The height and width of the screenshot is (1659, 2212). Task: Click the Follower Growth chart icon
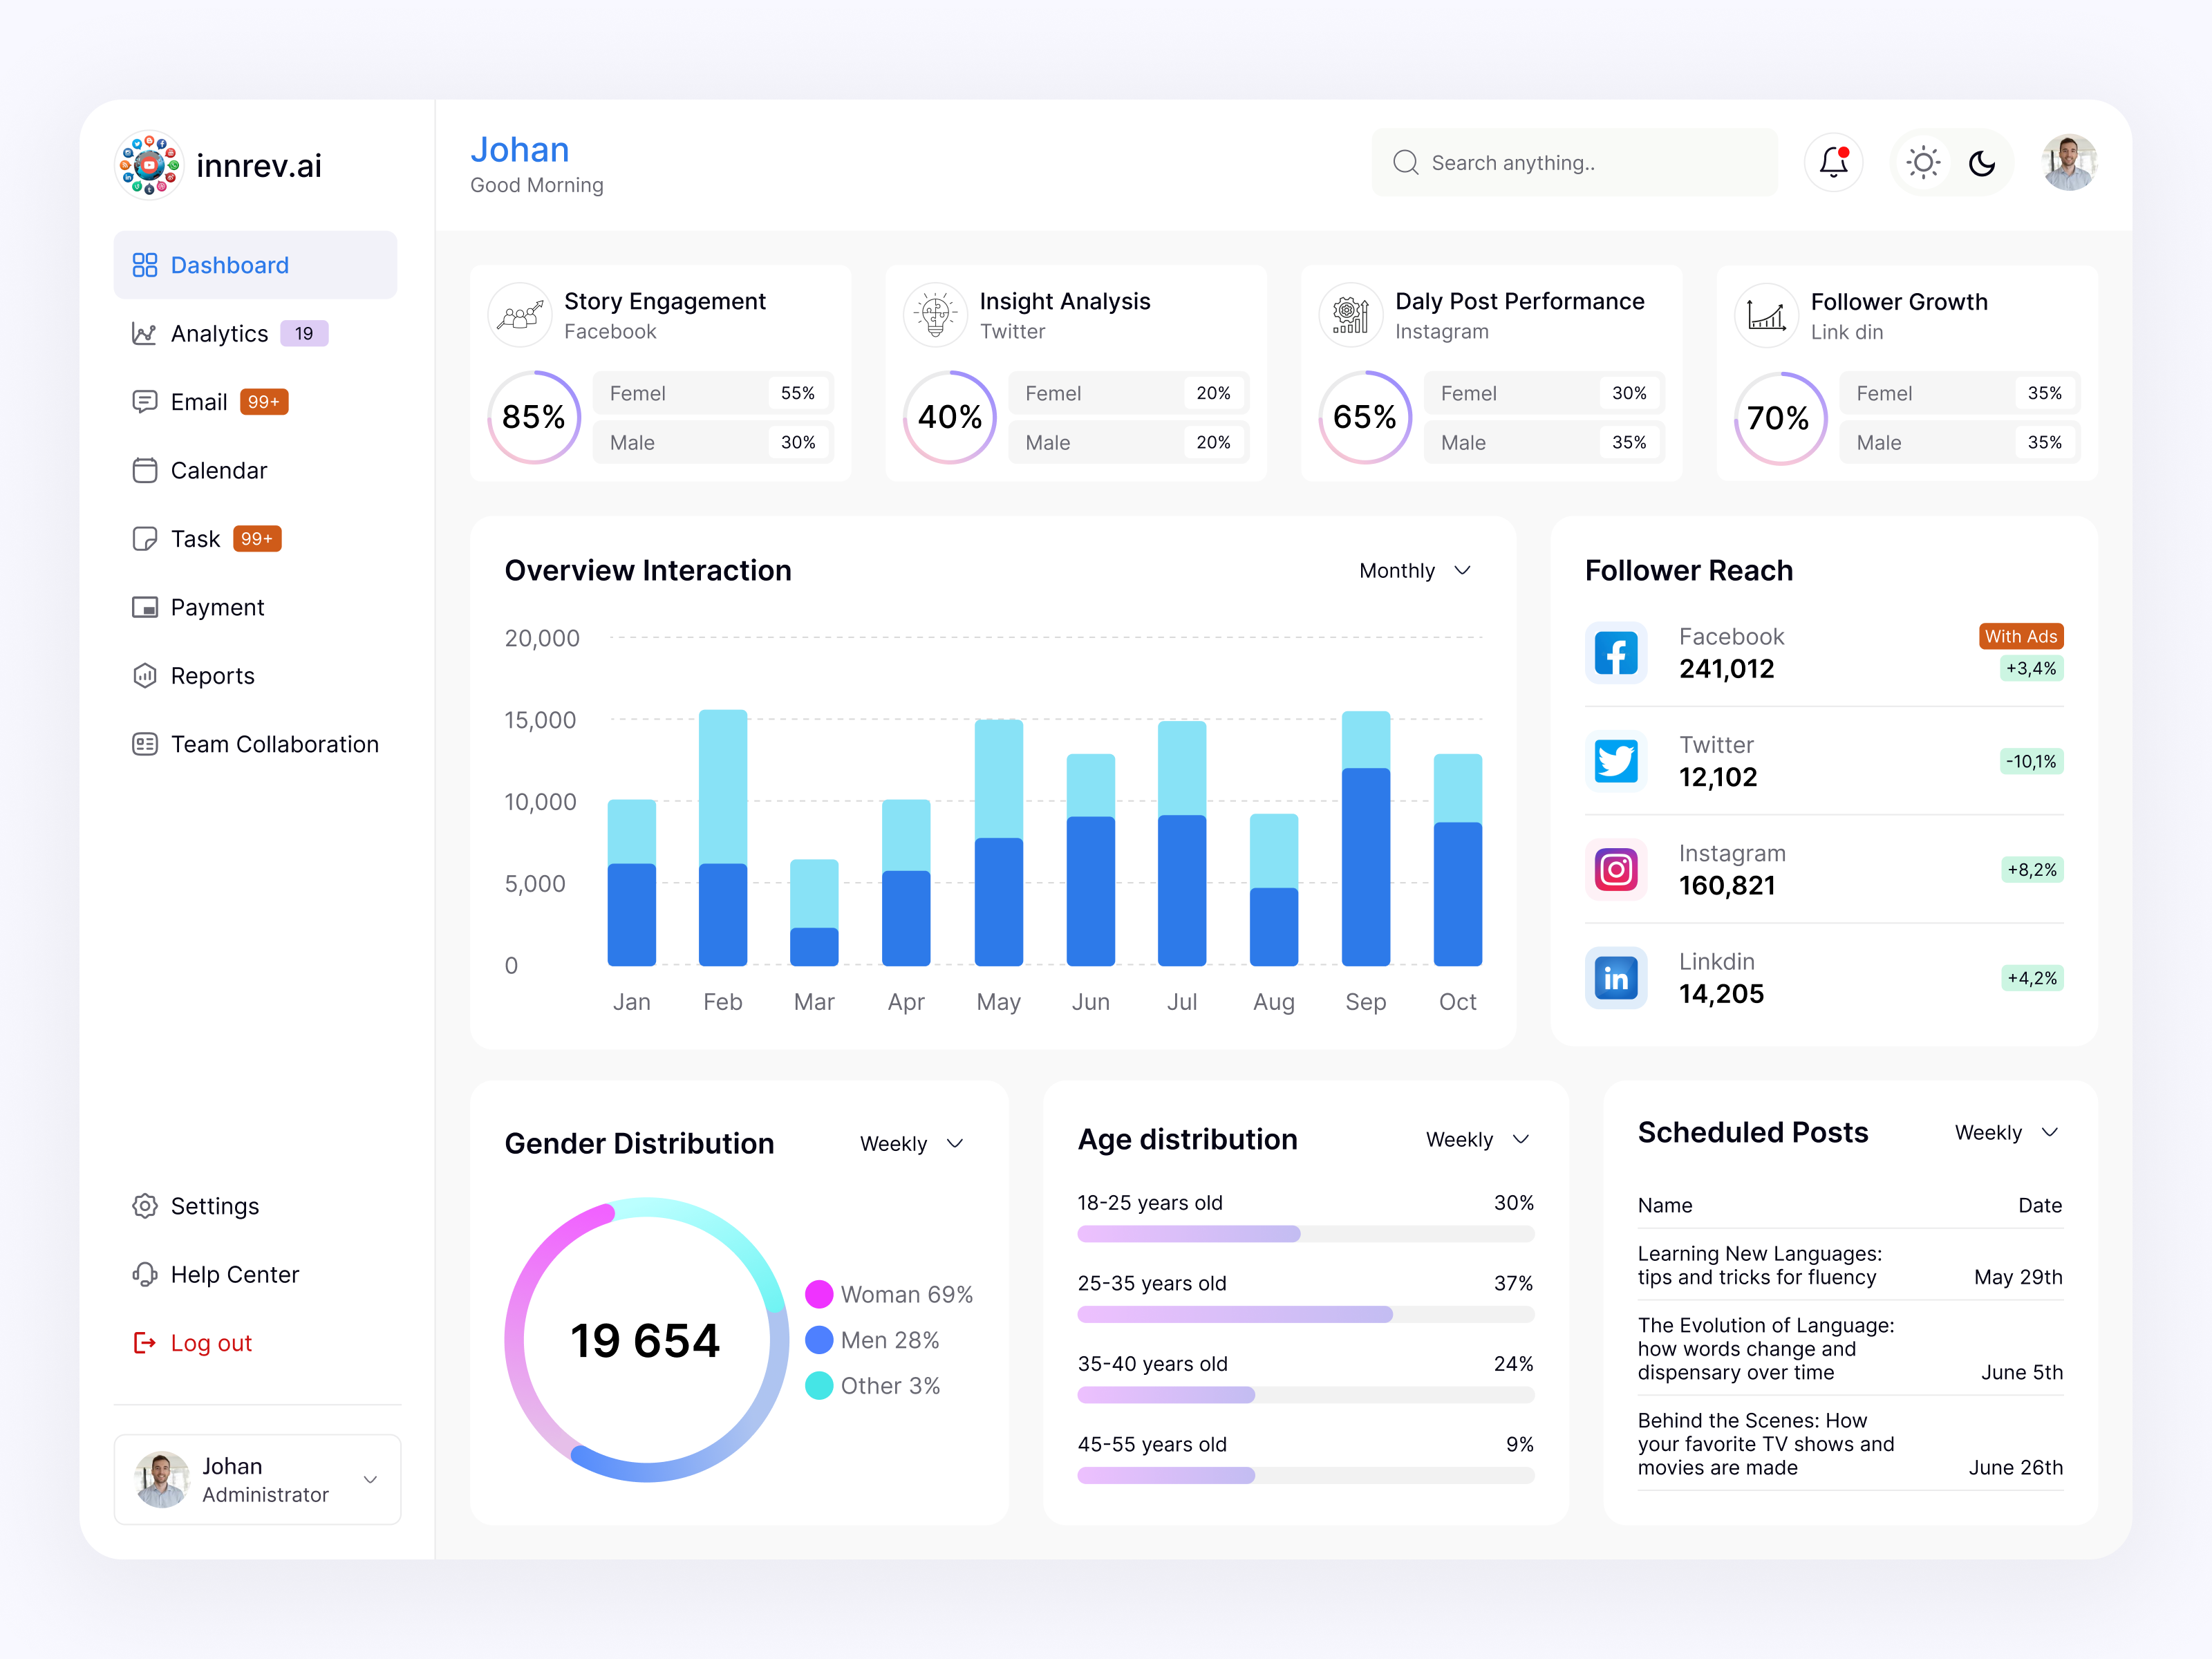pos(1766,316)
